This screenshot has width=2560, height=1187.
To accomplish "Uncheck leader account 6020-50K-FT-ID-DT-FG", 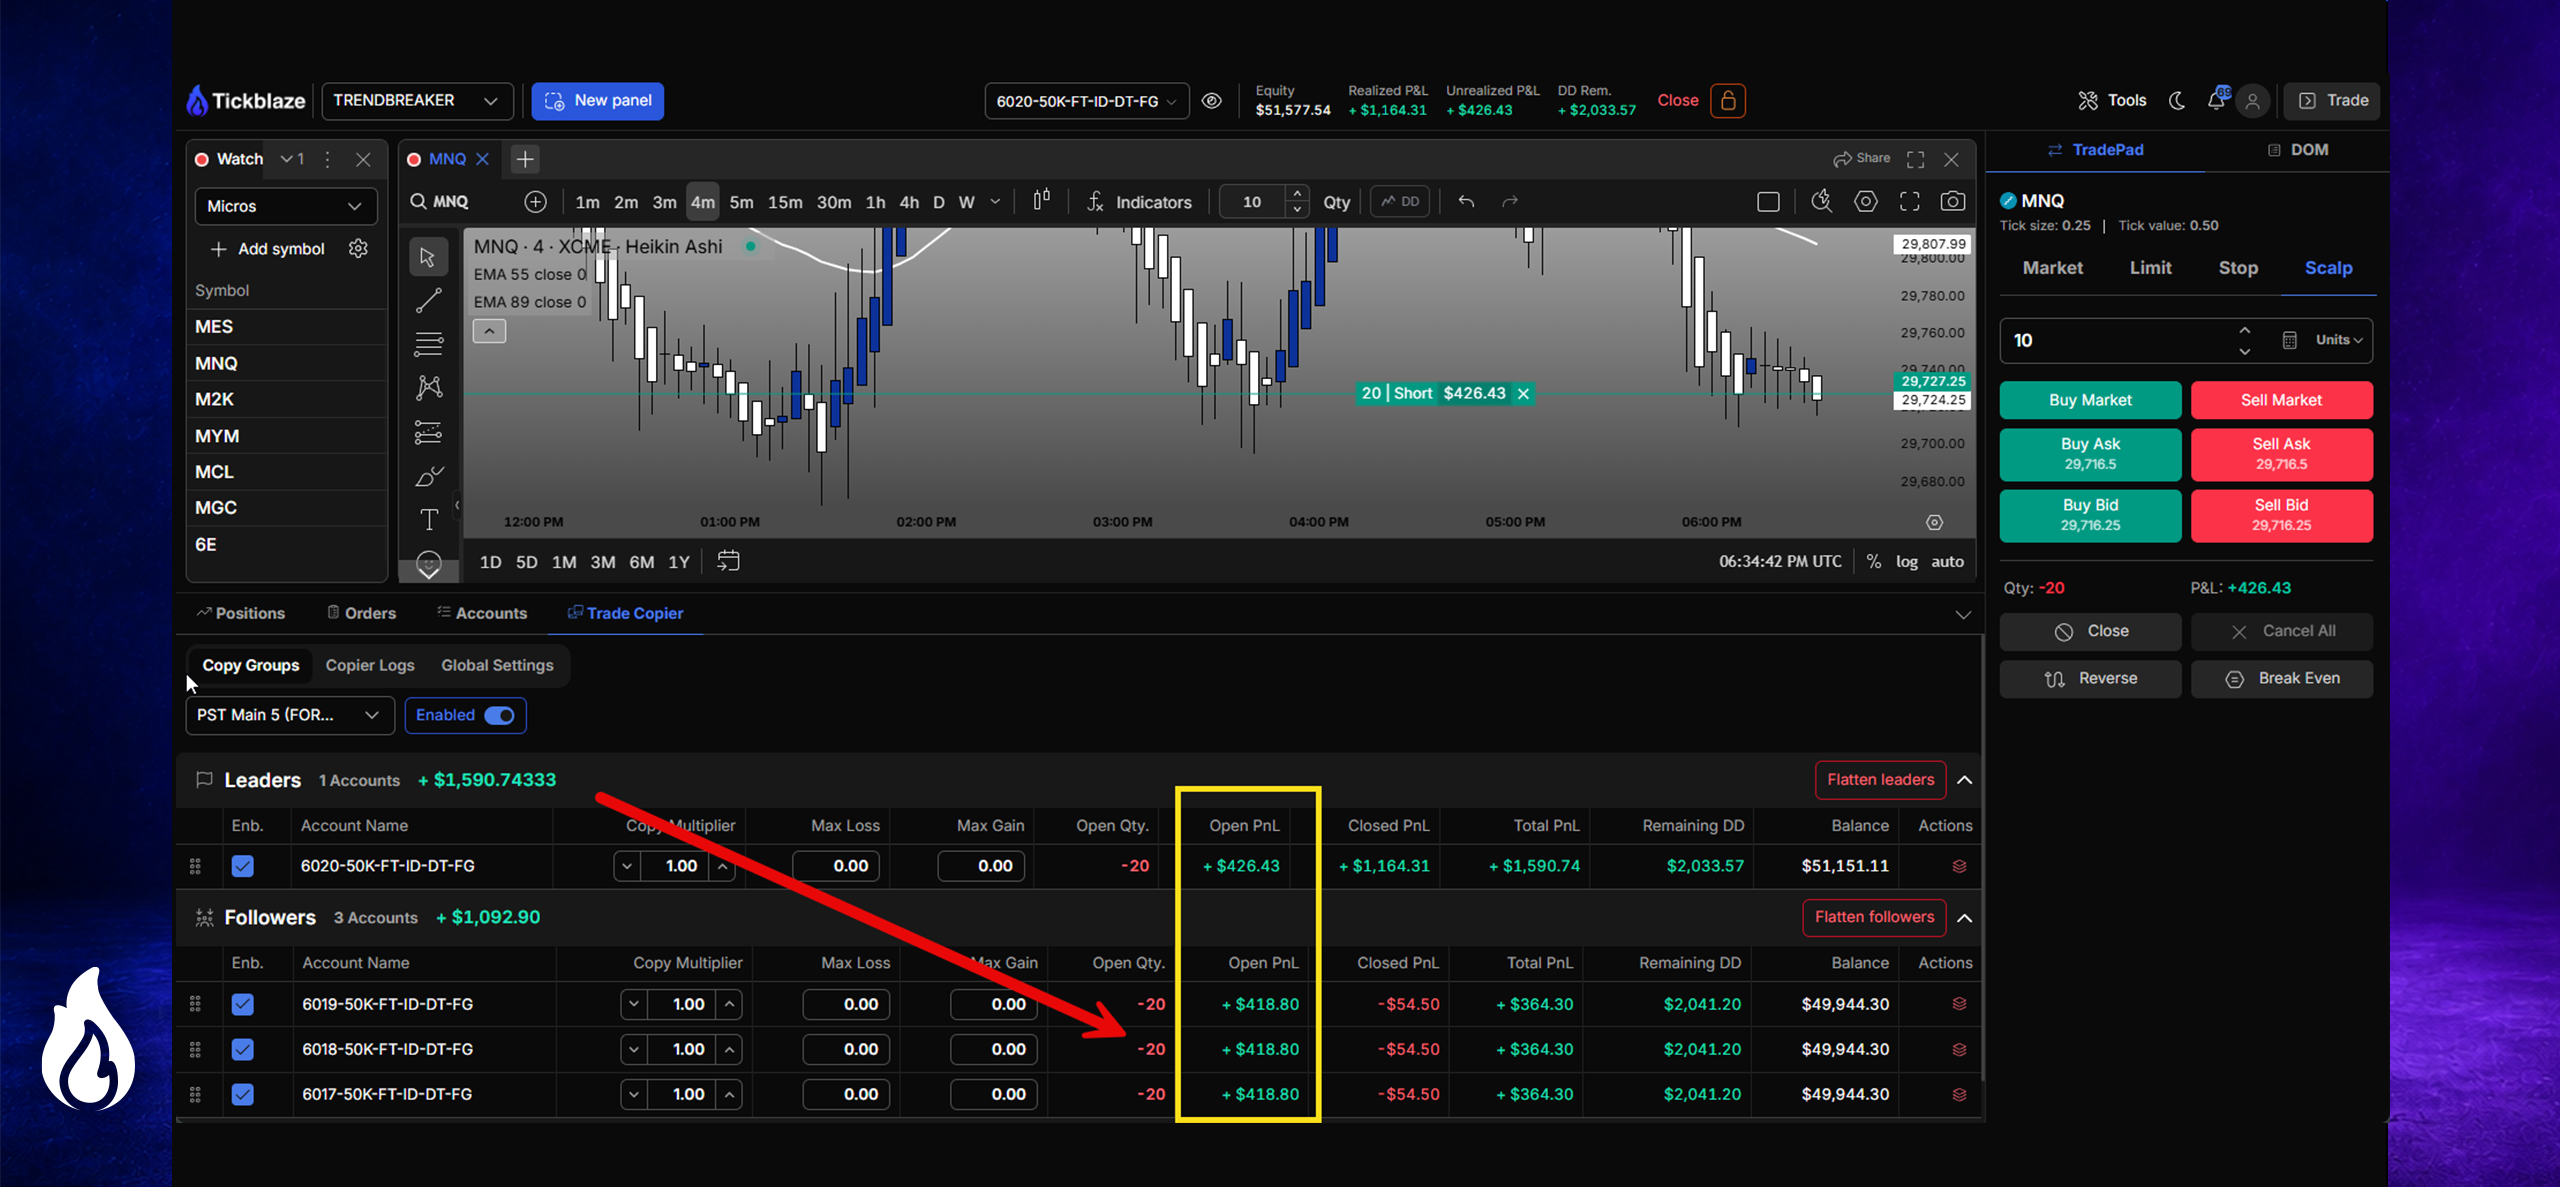I will tap(243, 866).
